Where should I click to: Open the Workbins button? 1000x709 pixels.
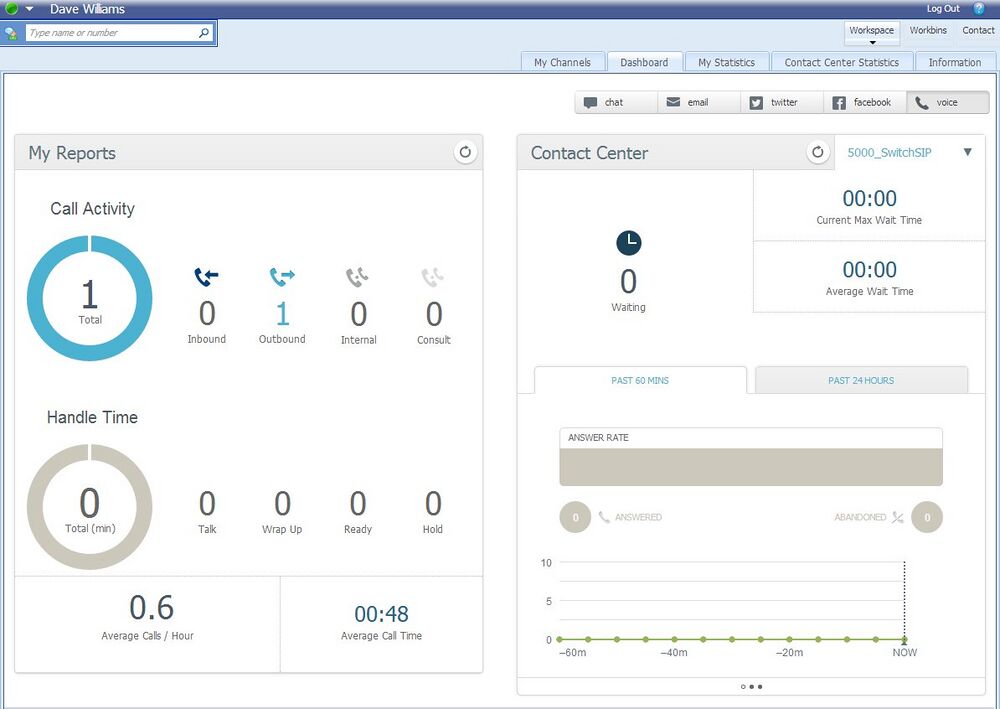[928, 30]
